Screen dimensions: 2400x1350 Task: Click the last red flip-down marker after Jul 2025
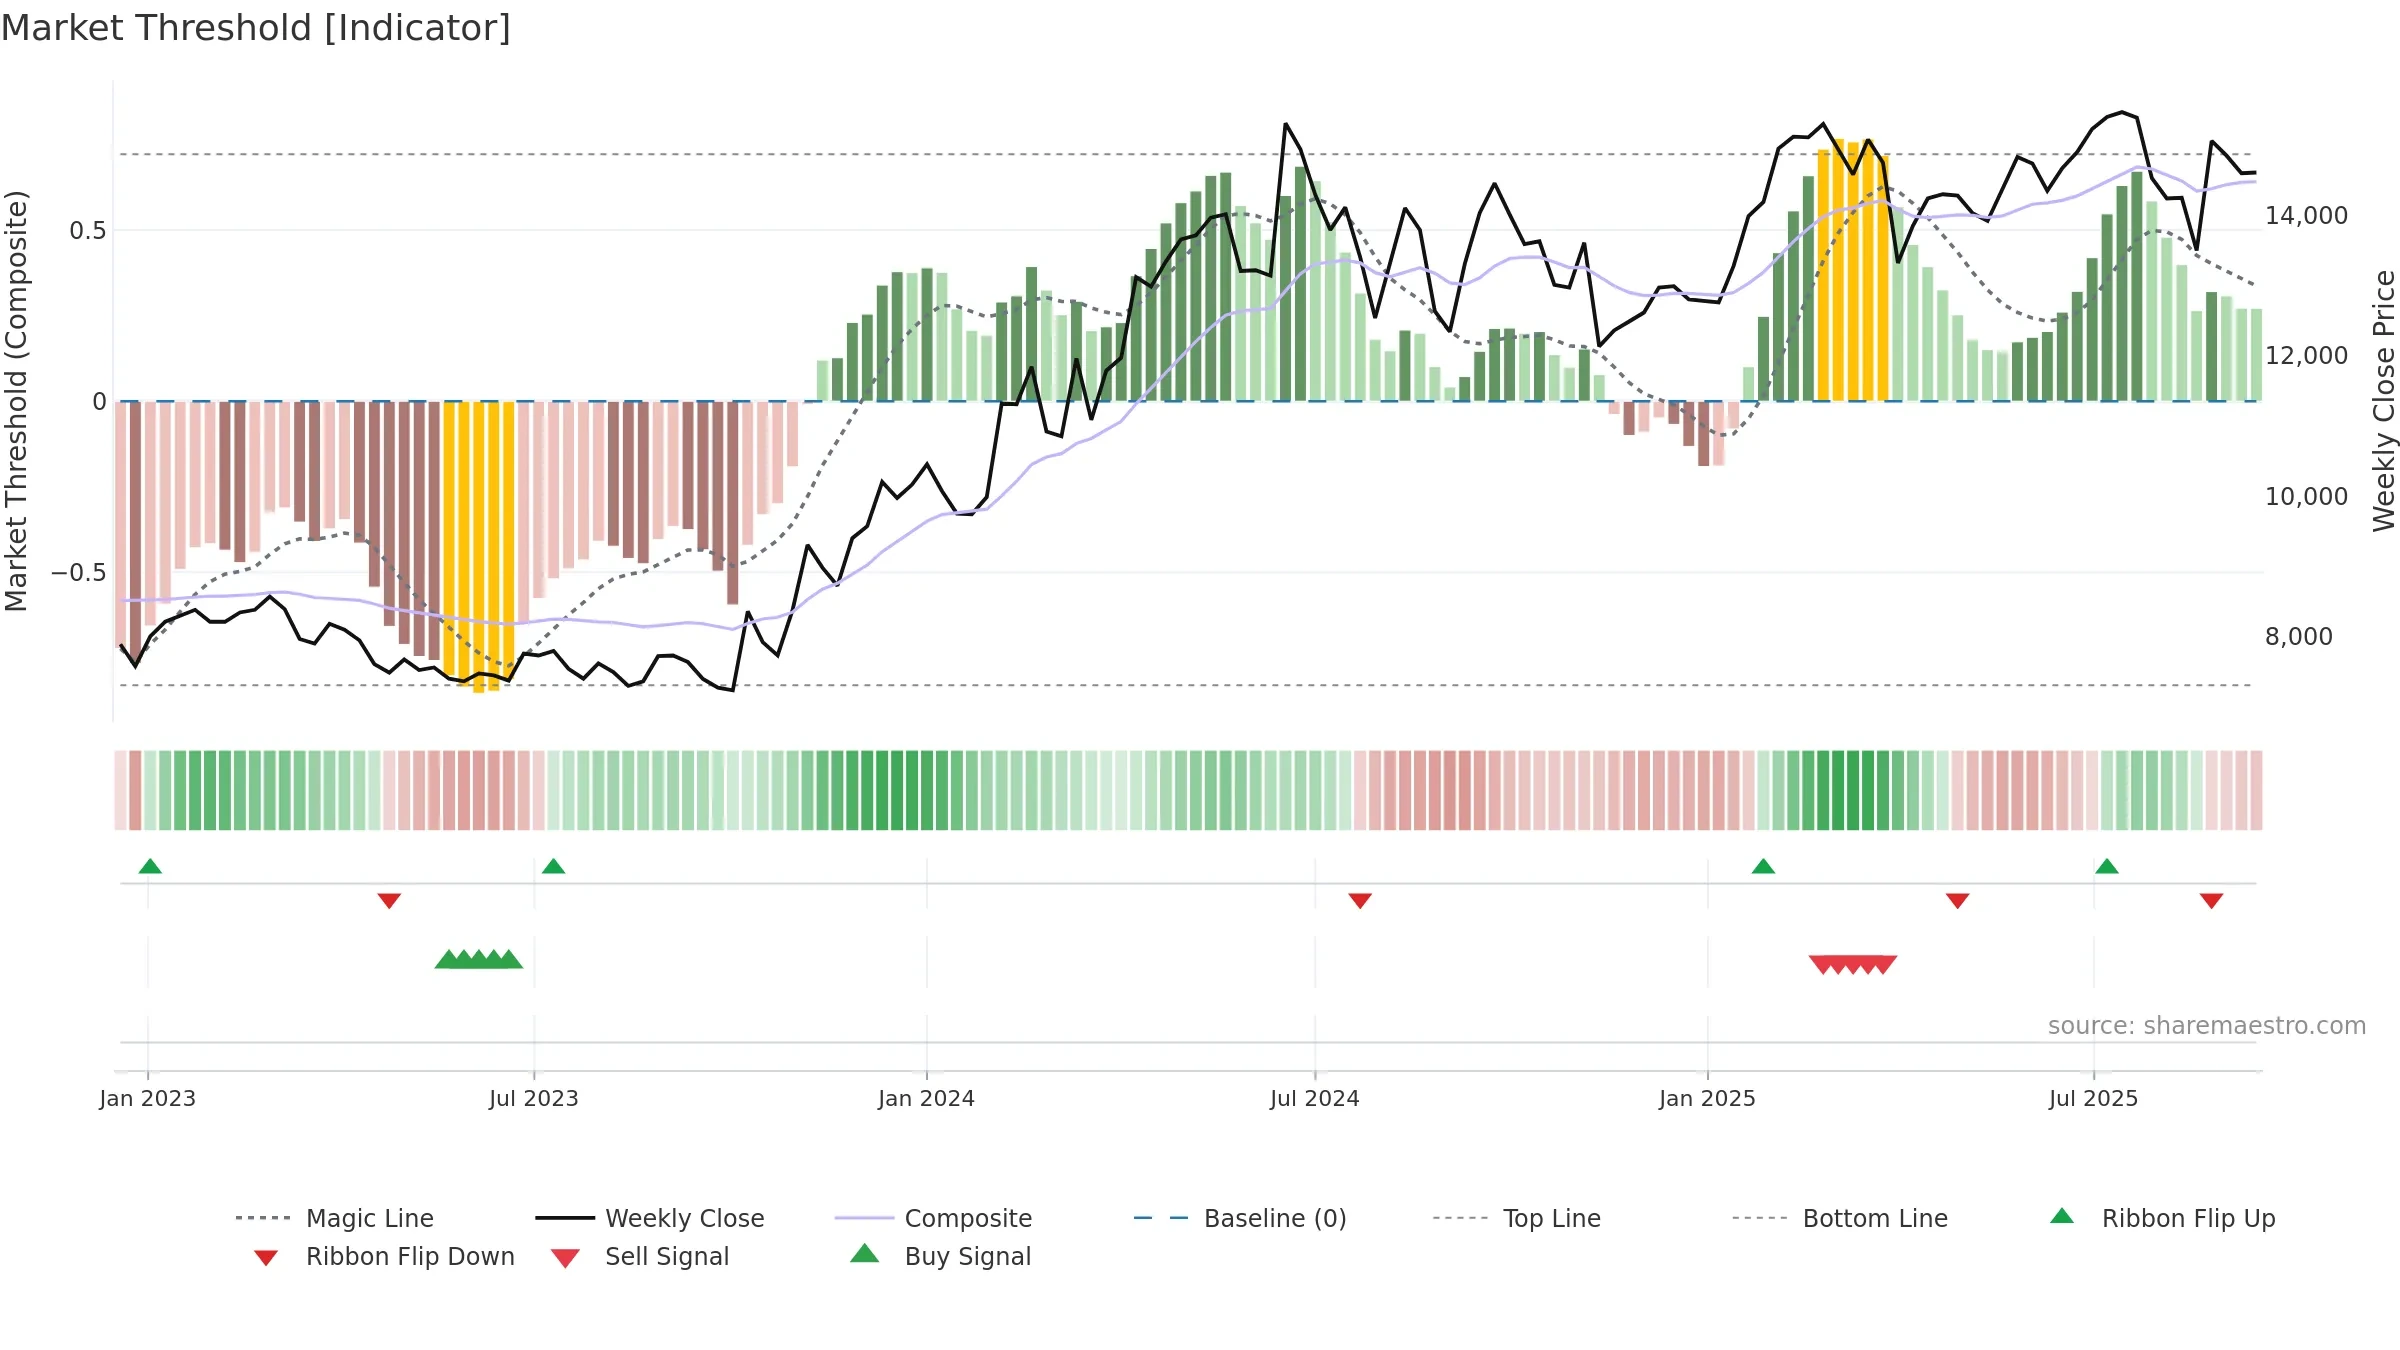[2211, 901]
